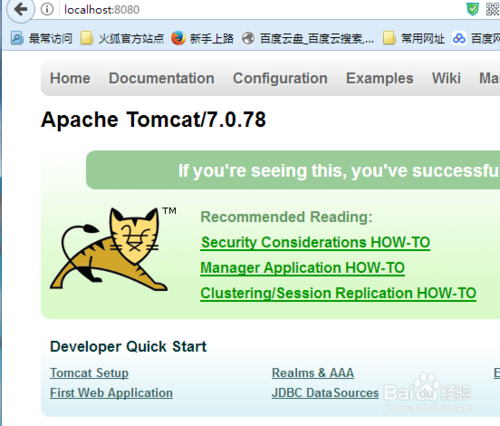The width and height of the screenshot is (500, 426).
Task: Click the Firefox 新手上路 bookmark
Action: pos(202,38)
